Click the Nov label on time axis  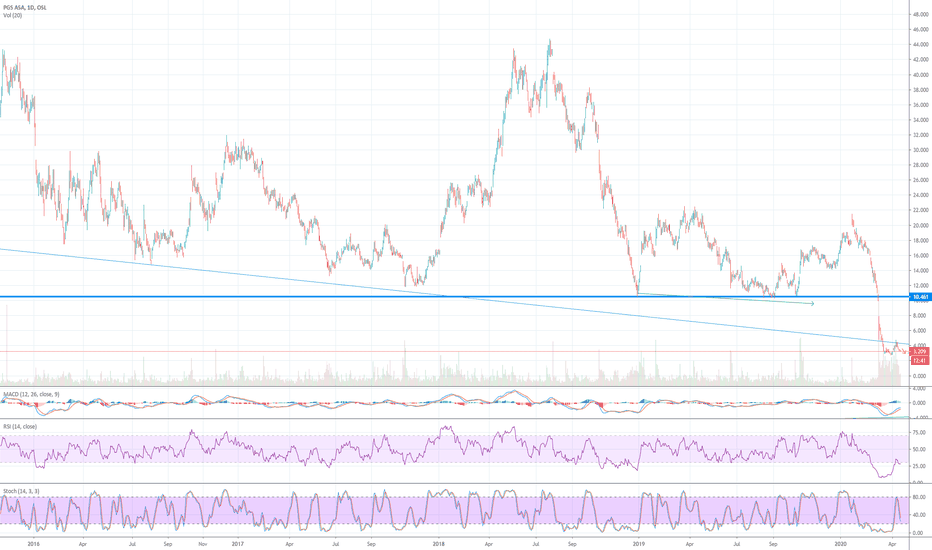(x=203, y=543)
